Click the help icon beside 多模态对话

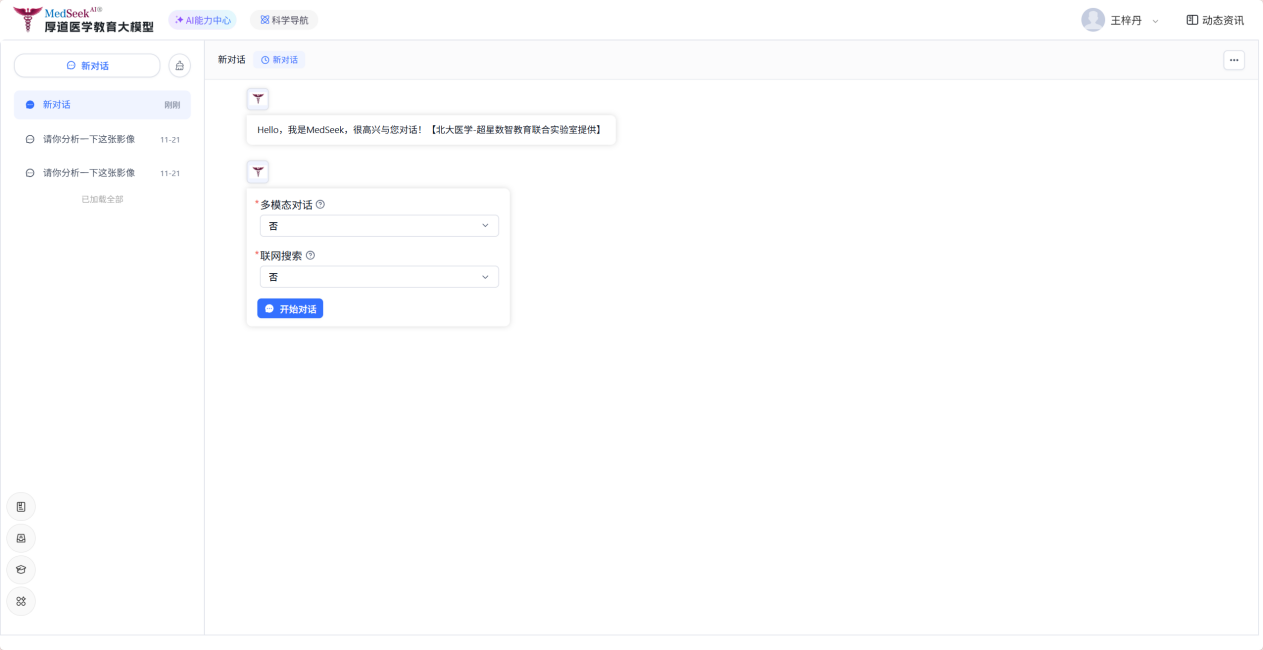point(320,205)
